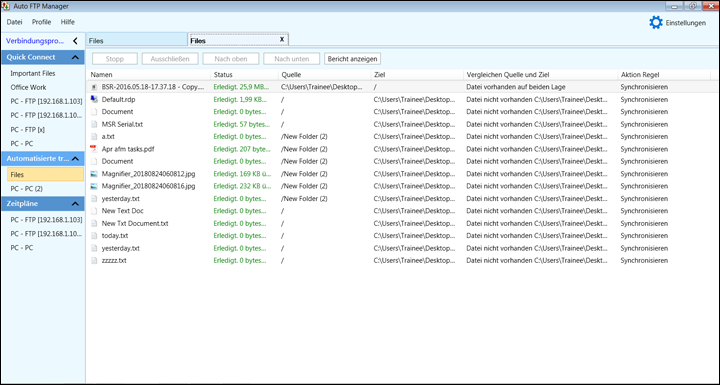Viewport: 720px width, 385px height.
Task: Collapse the Automatisierte transfers section
Action: tap(75, 159)
